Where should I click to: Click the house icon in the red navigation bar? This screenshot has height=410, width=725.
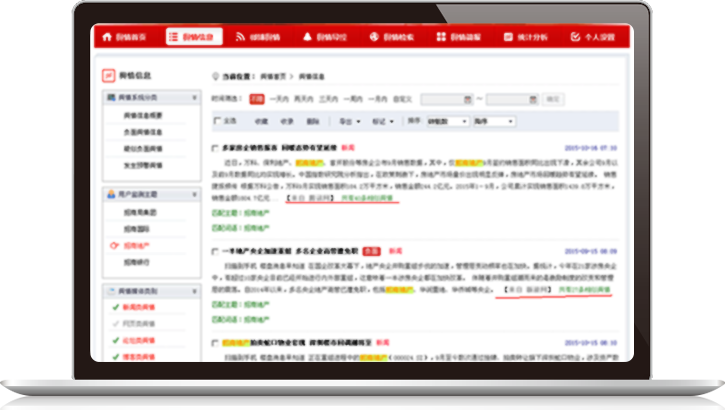click(107, 37)
